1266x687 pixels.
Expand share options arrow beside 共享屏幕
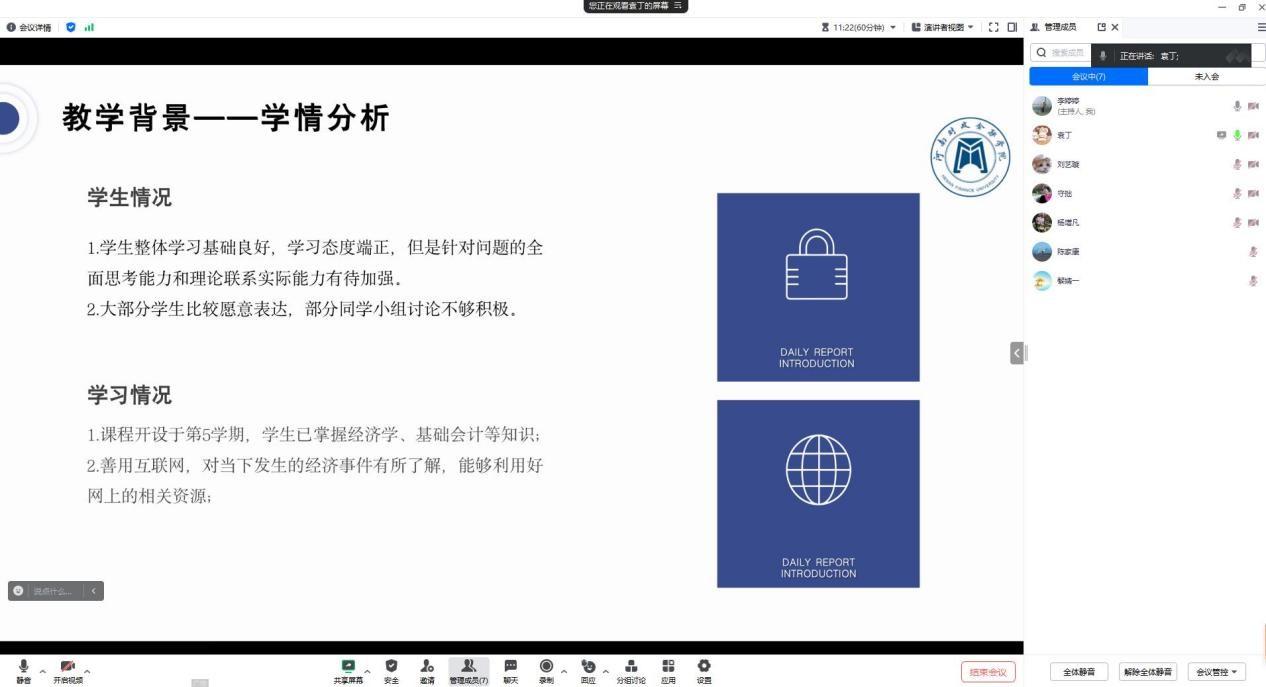point(367,670)
